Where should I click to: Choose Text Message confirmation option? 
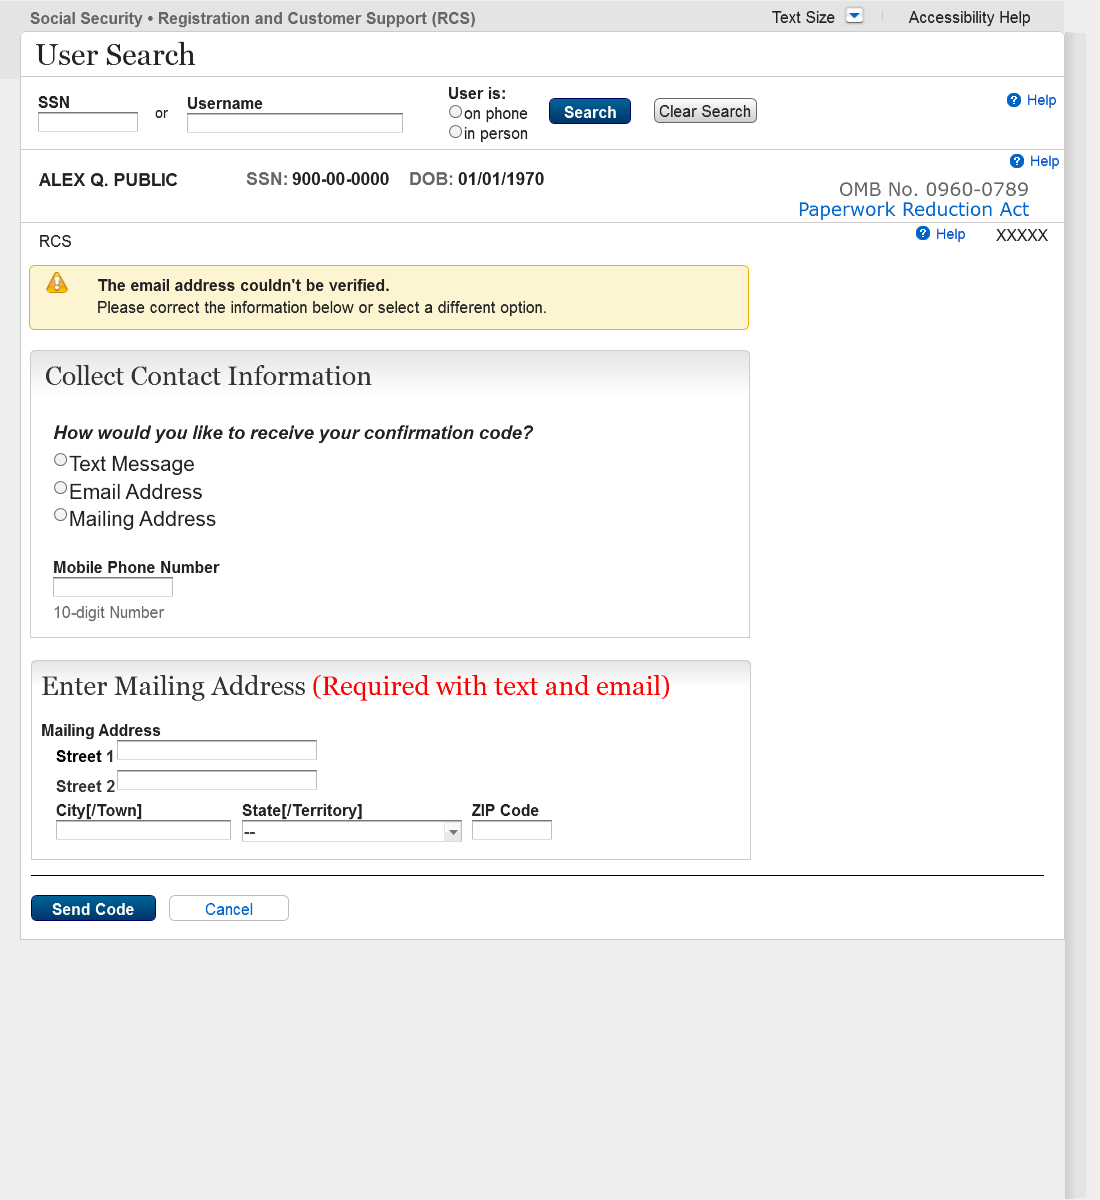coord(61,460)
